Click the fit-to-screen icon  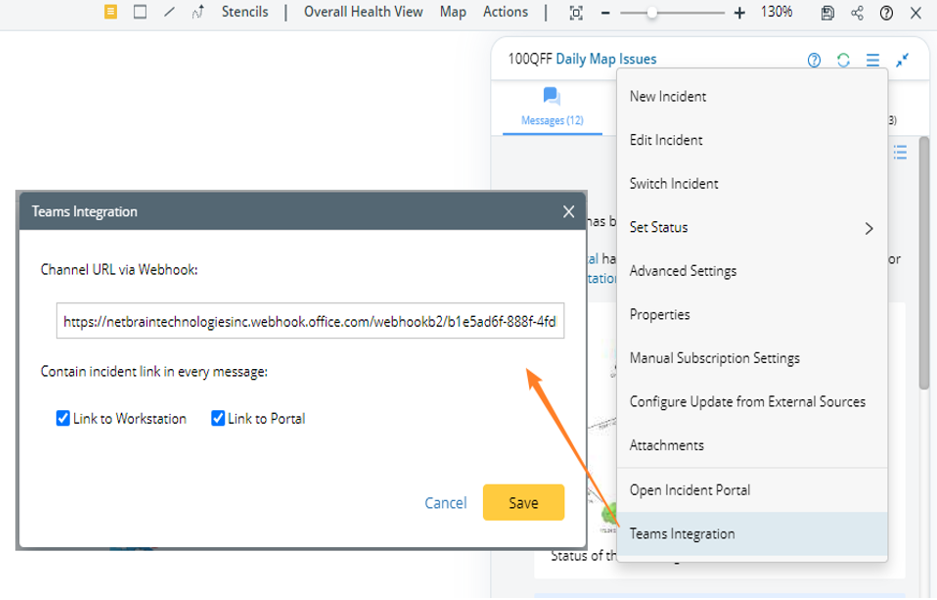[576, 13]
